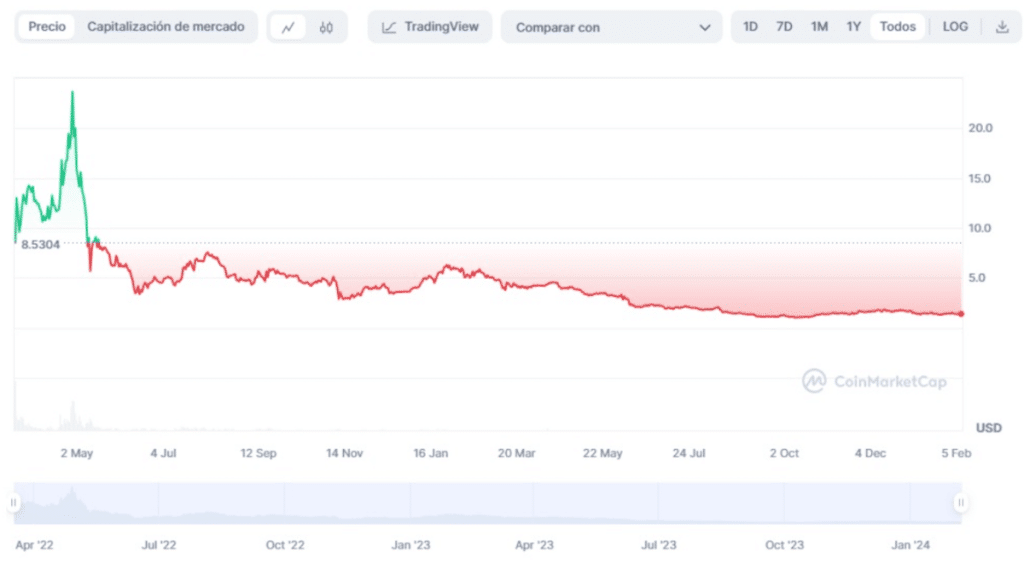
Task: Click the 16 Jan date label
Action: (x=430, y=453)
